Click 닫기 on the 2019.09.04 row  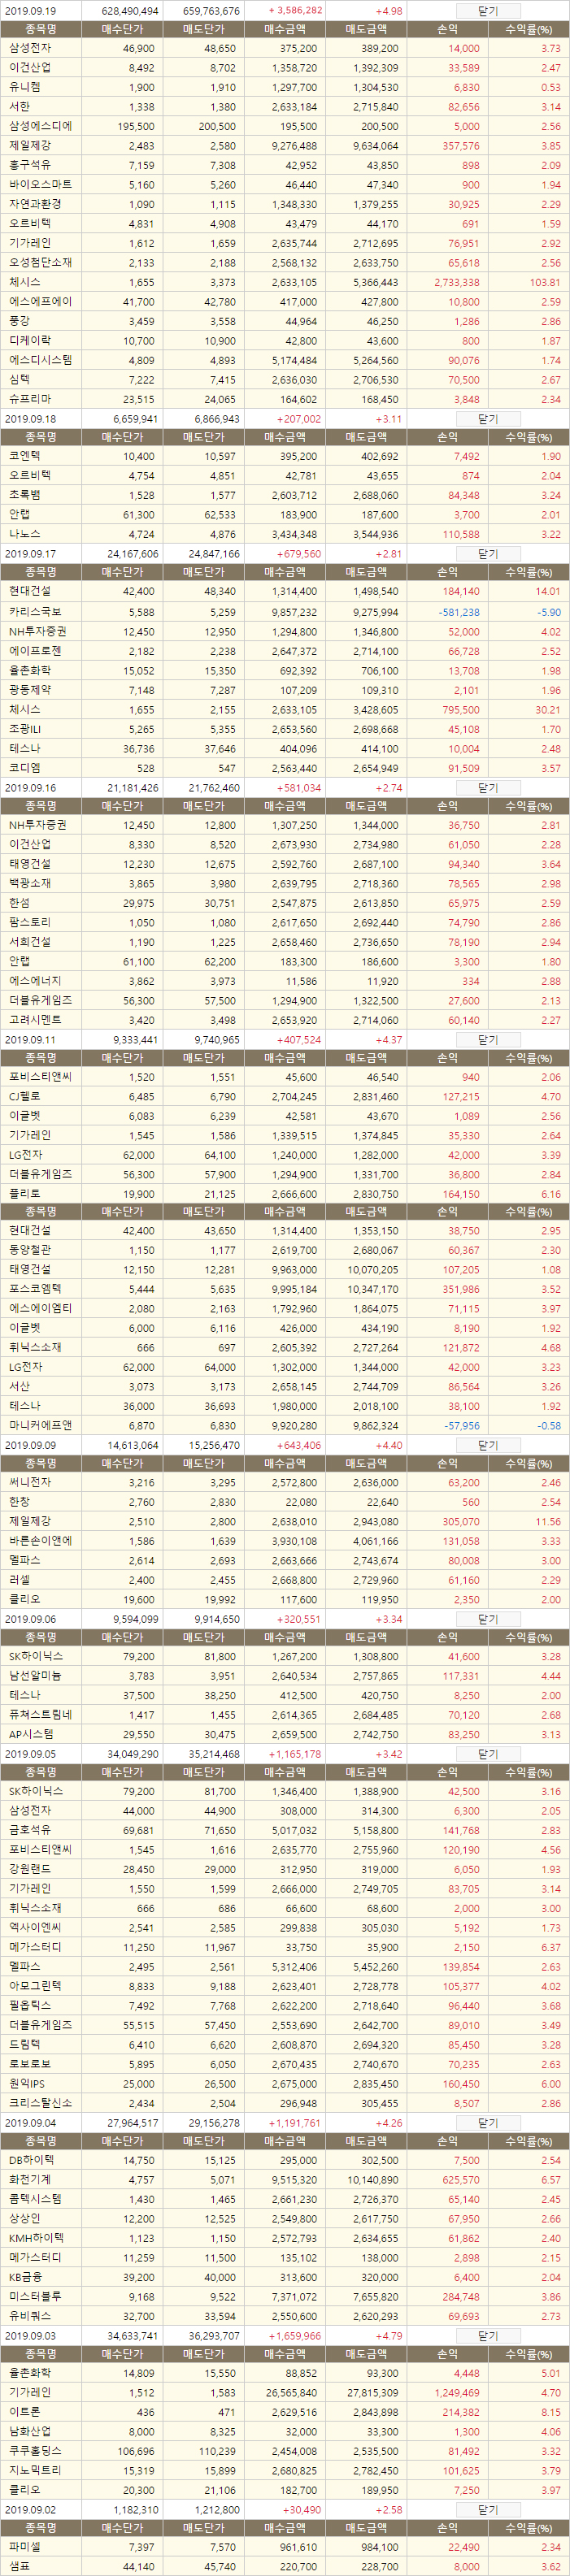pos(487,2123)
